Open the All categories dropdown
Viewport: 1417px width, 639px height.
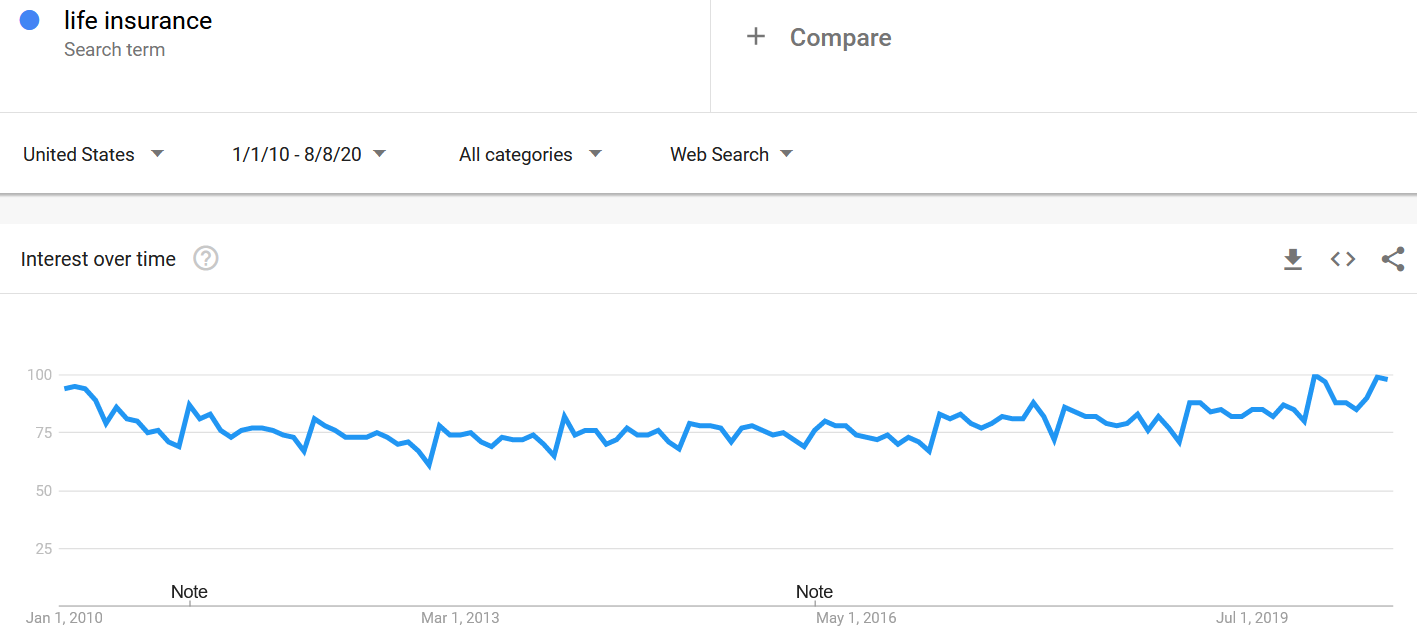530,154
